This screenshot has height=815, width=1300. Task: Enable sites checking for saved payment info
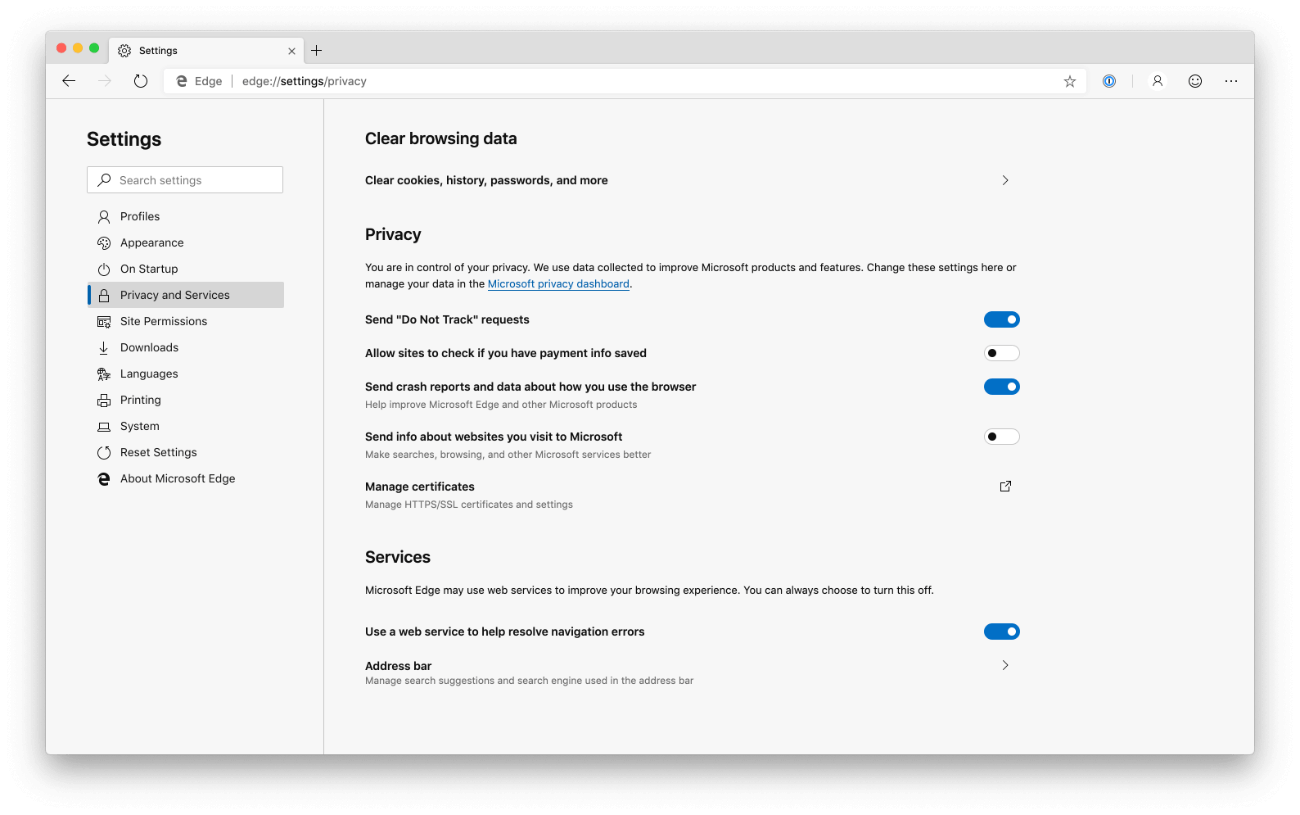point(1002,352)
